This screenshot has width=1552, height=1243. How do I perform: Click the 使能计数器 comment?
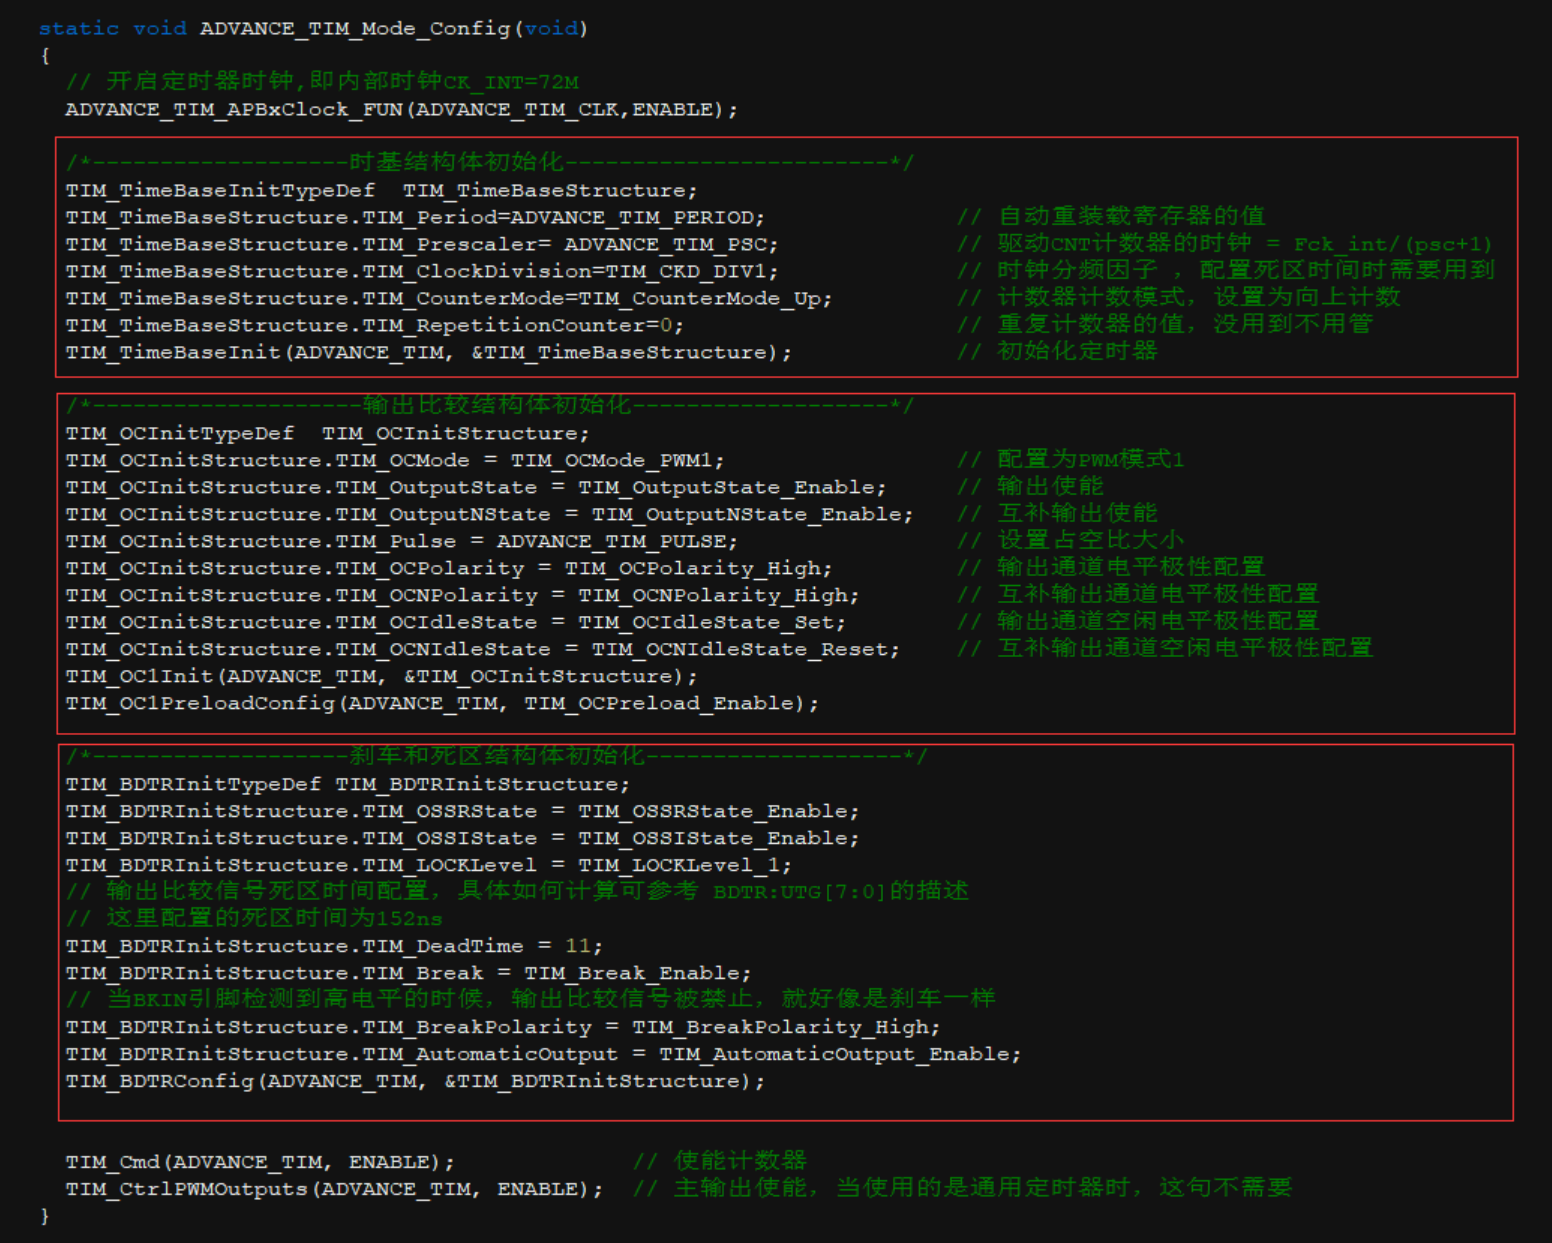pyautogui.click(x=720, y=1160)
